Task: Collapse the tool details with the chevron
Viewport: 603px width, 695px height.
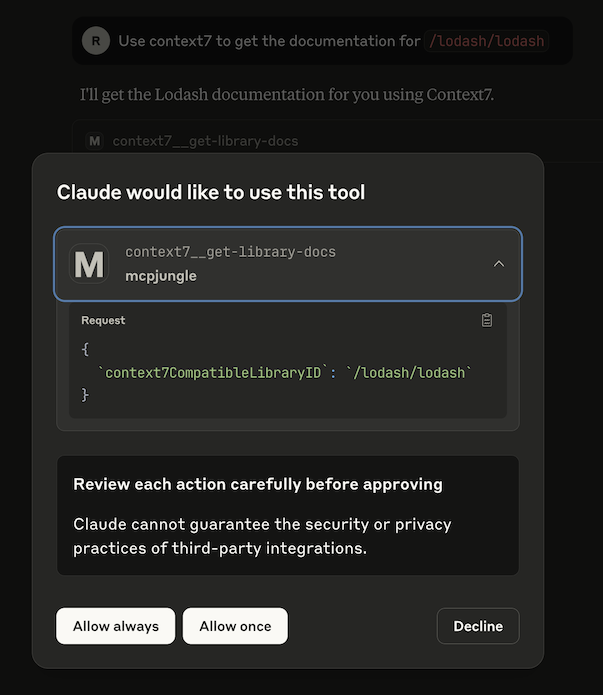Action: point(499,264)
